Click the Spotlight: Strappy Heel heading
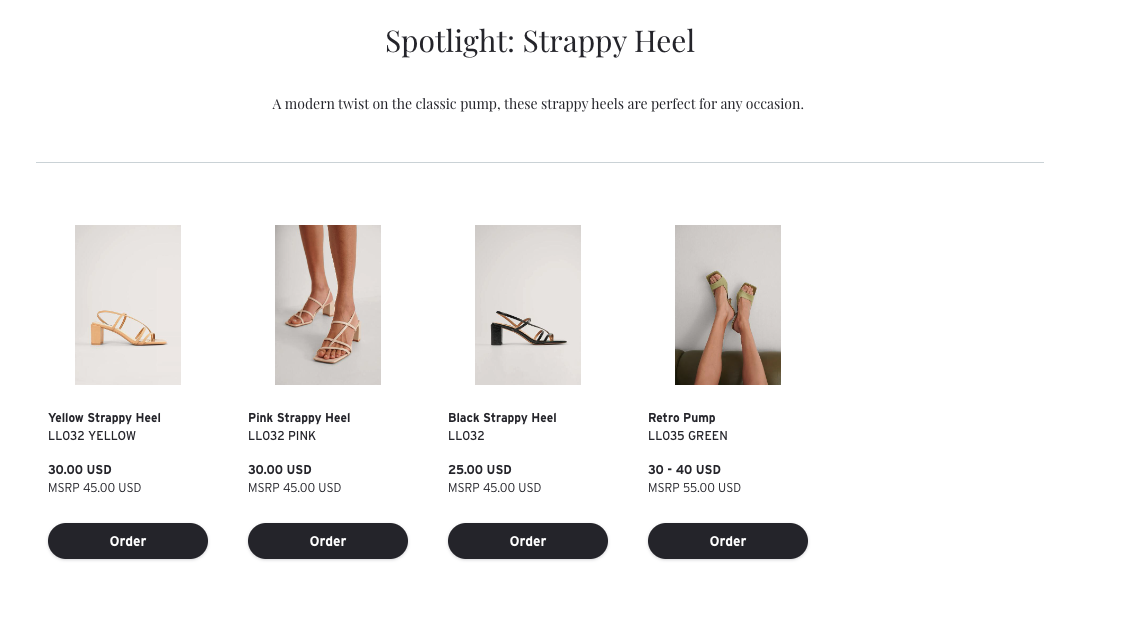Screen dimensions: 1131x618 tap(540, 41)
